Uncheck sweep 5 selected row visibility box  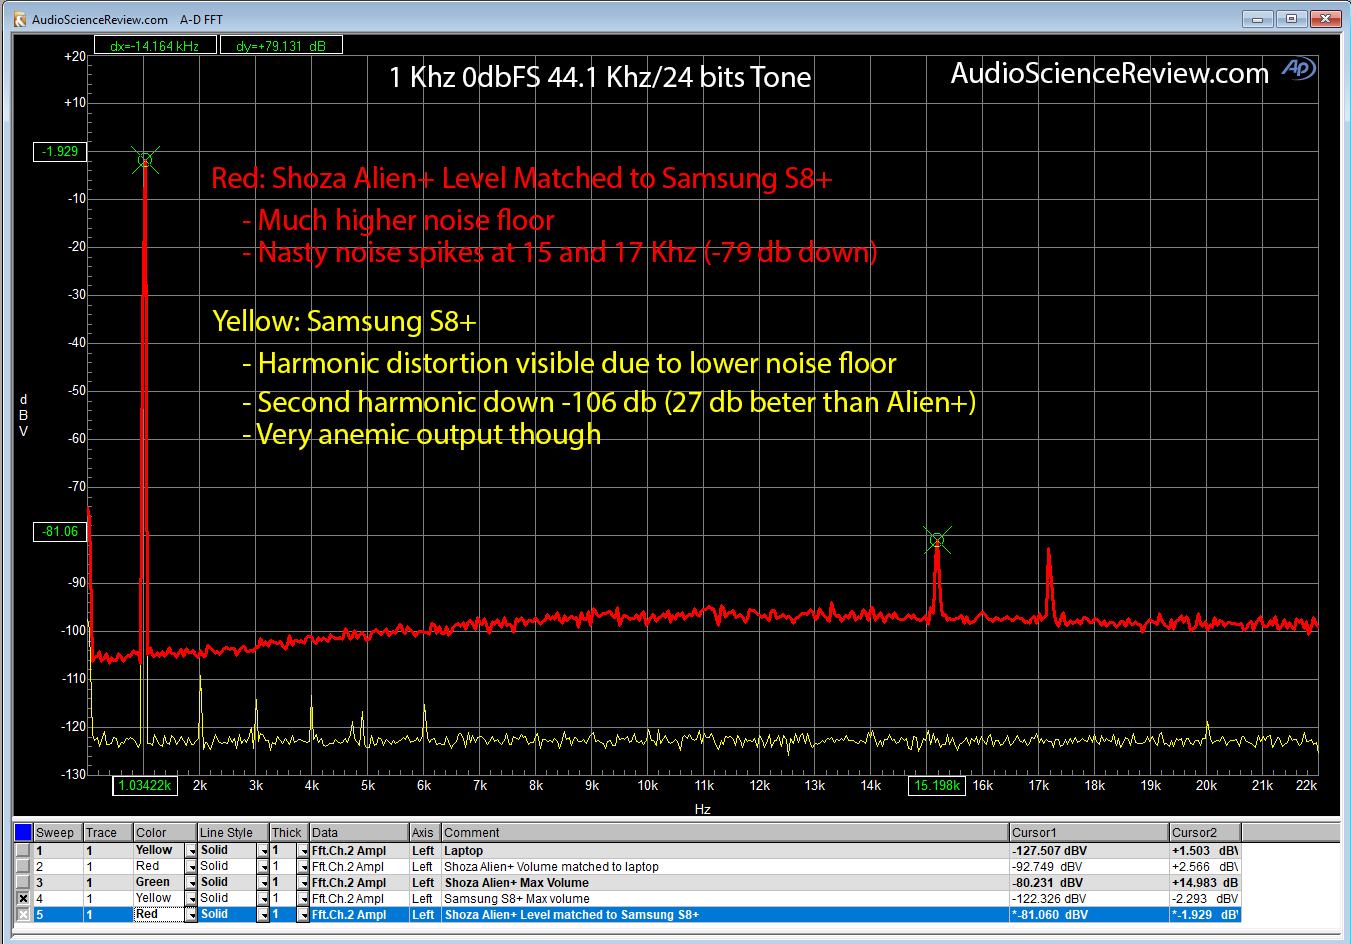tap(23, 915)
